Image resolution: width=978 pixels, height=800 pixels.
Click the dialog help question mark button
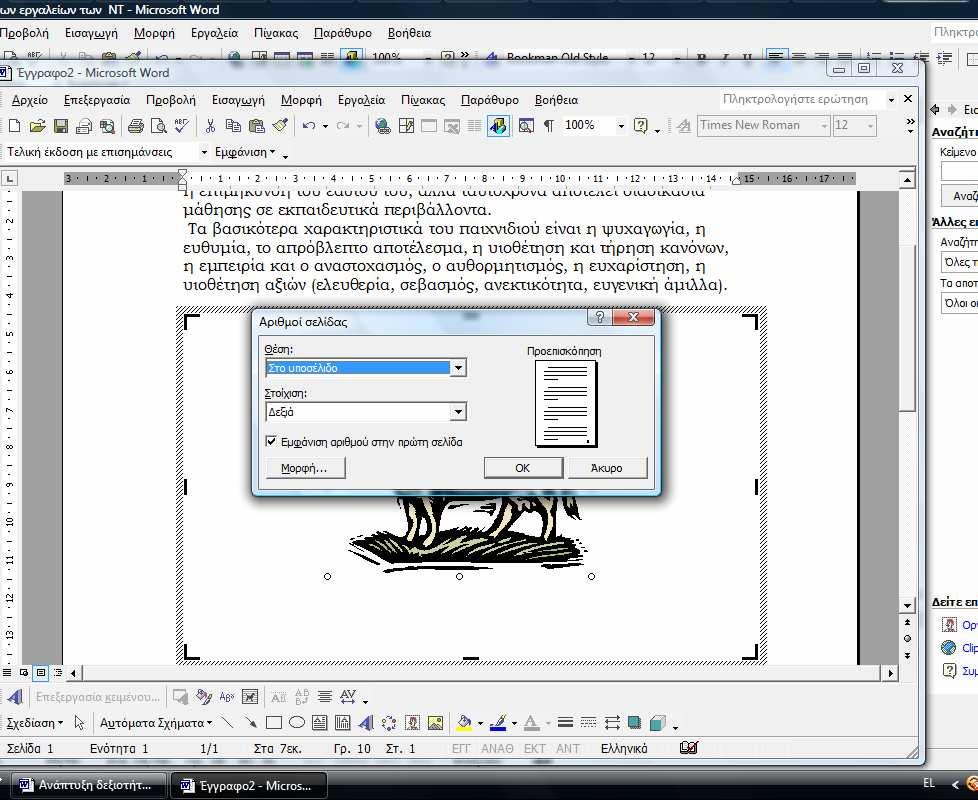click(599, 317)
